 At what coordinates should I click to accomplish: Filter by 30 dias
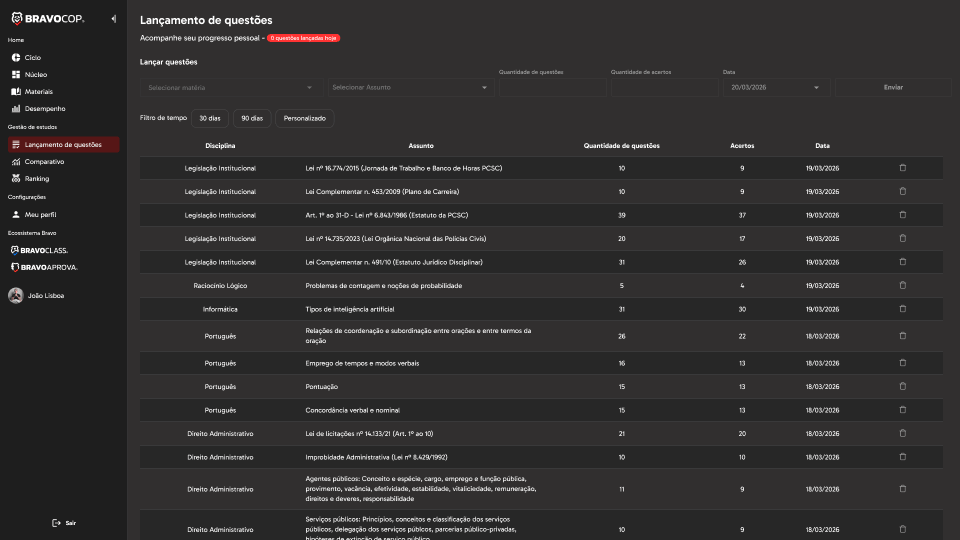point(210,118)
